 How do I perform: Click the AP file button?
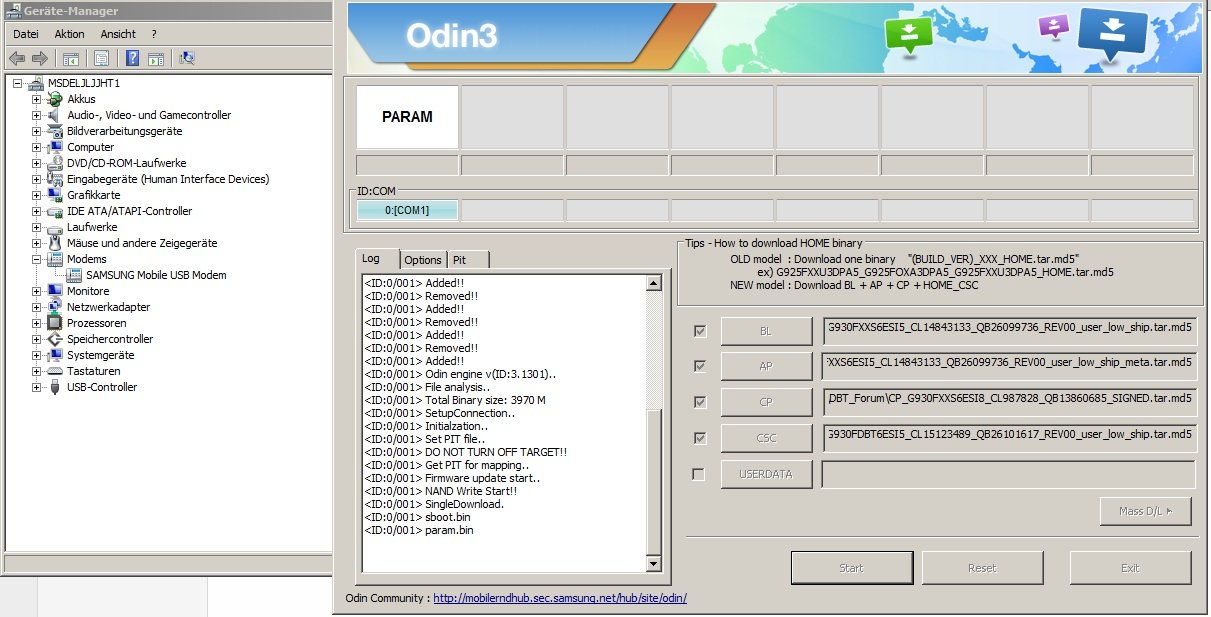tap(766, 366)
